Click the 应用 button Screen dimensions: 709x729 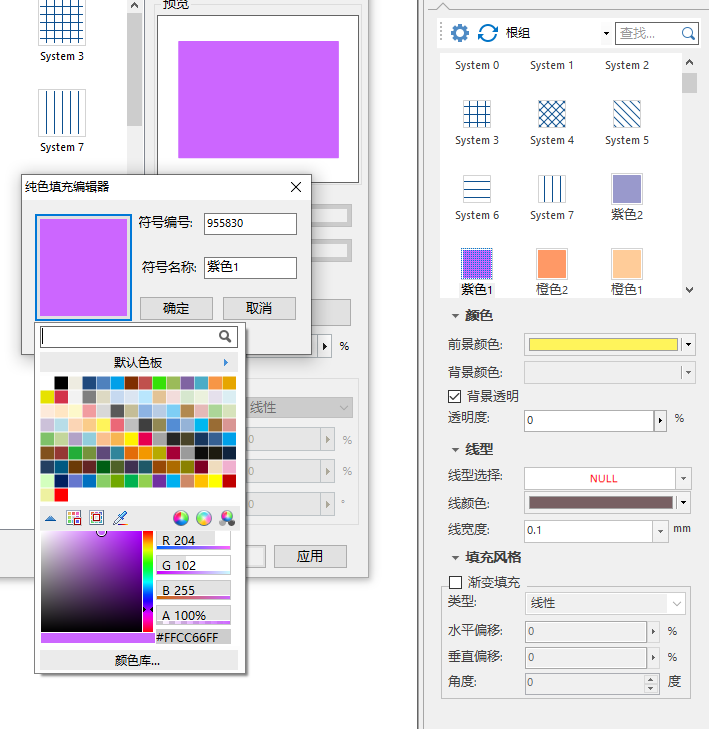coord(310,556)
